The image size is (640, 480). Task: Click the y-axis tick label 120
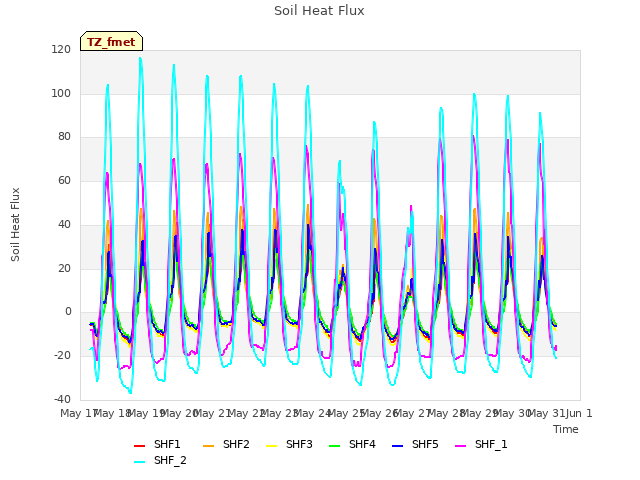click(61, 50)
